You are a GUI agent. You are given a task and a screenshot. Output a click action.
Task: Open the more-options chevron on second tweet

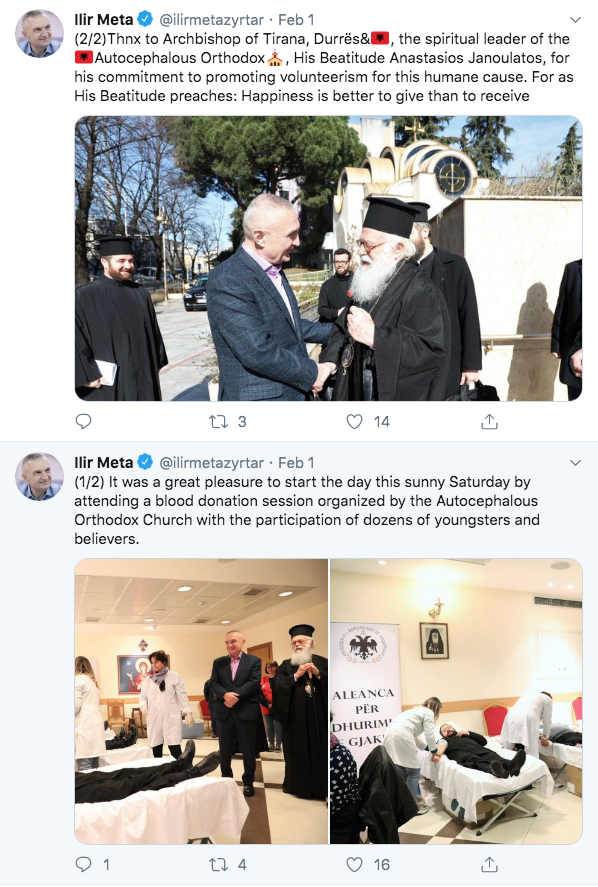coord(575,463)
